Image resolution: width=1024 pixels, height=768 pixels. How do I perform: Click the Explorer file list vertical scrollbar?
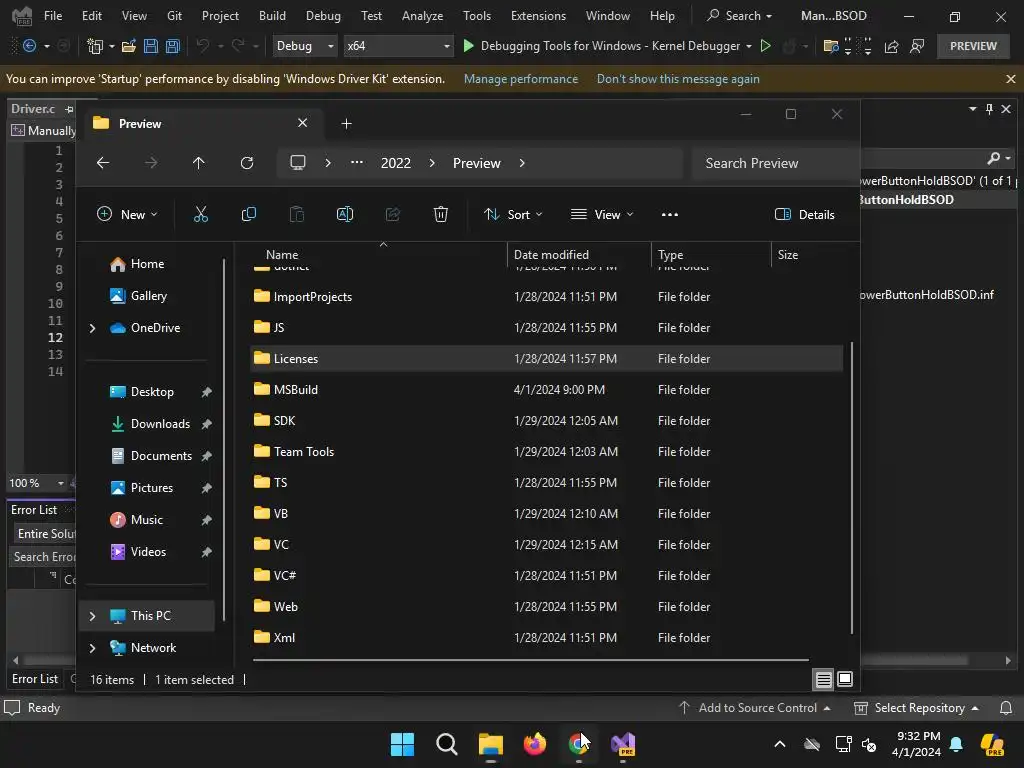(852, 487)
